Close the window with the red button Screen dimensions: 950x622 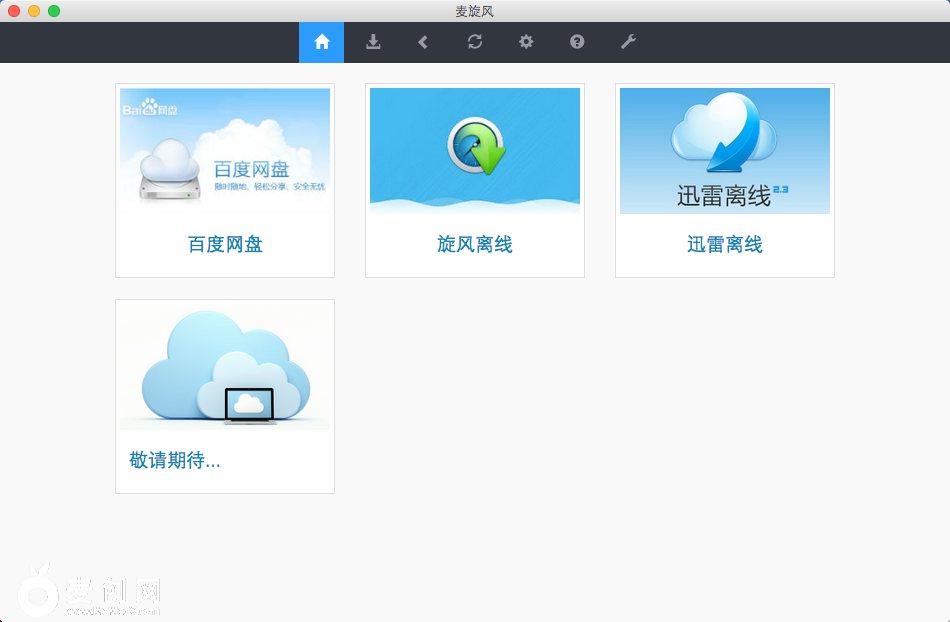click(14, 11)
